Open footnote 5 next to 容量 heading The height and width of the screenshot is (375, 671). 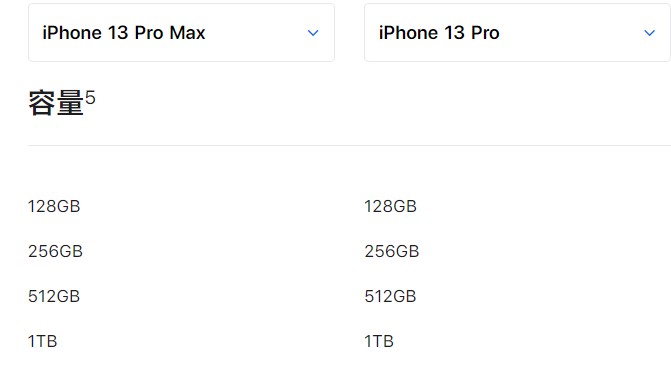tap(90, 98)
